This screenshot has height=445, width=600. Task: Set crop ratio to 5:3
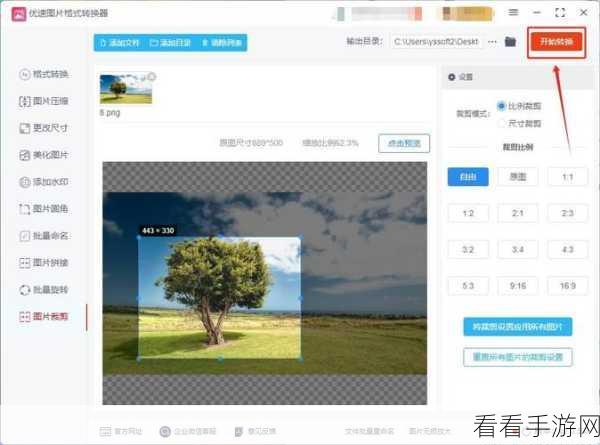(x=468, y=286)
